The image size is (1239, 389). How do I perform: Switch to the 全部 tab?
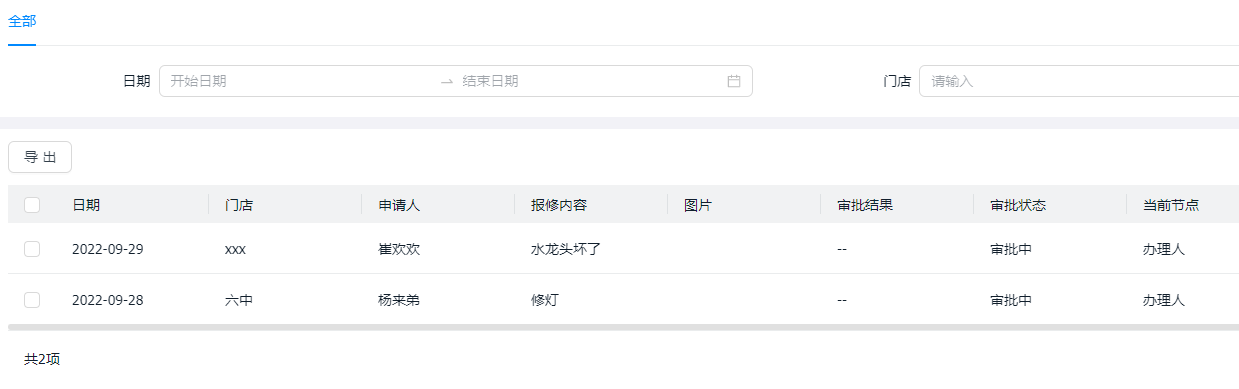click(22, 21)
